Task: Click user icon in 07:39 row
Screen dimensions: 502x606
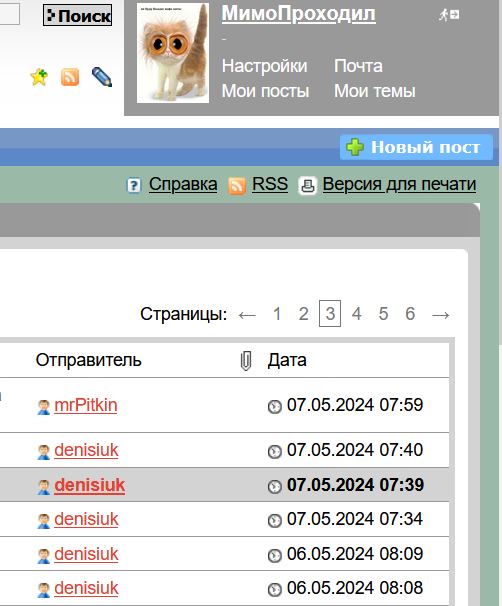Action: (44, 487)
